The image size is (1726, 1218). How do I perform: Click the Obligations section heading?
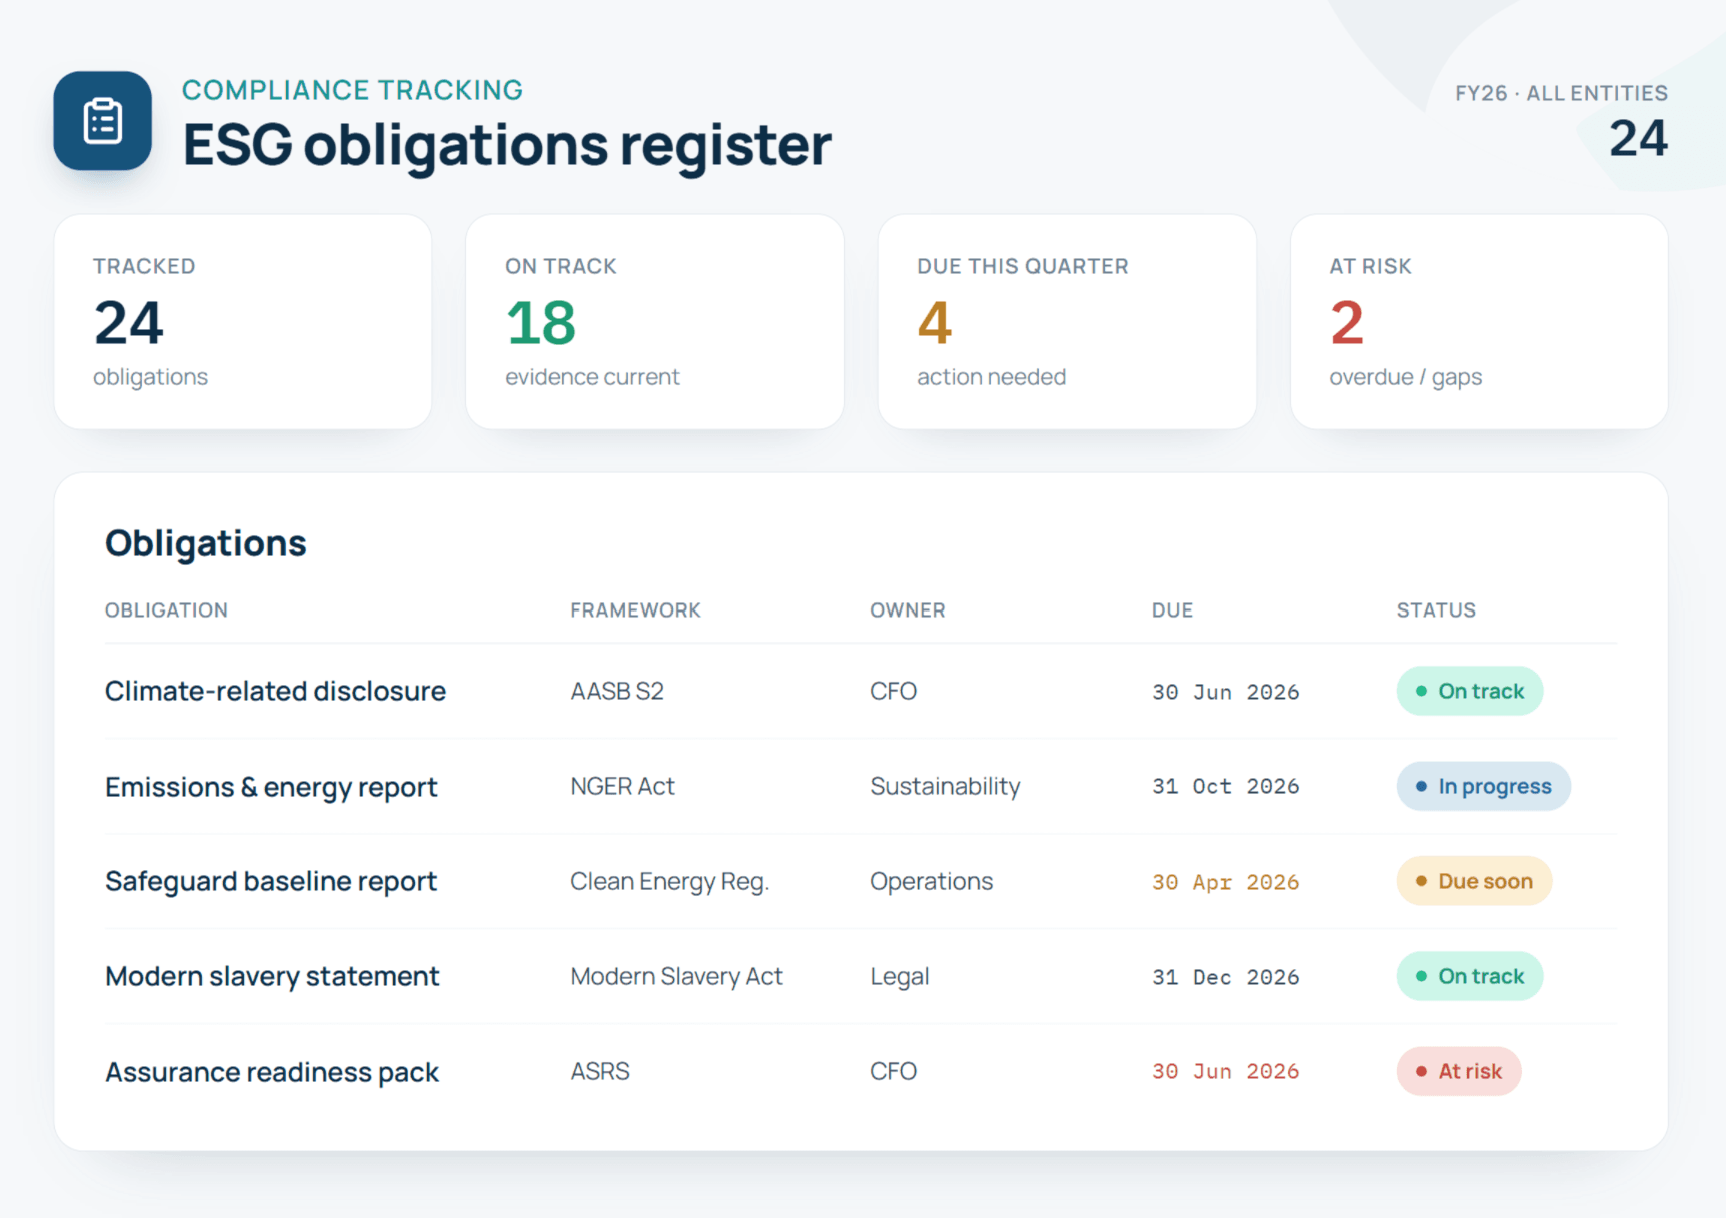[205, 543]
